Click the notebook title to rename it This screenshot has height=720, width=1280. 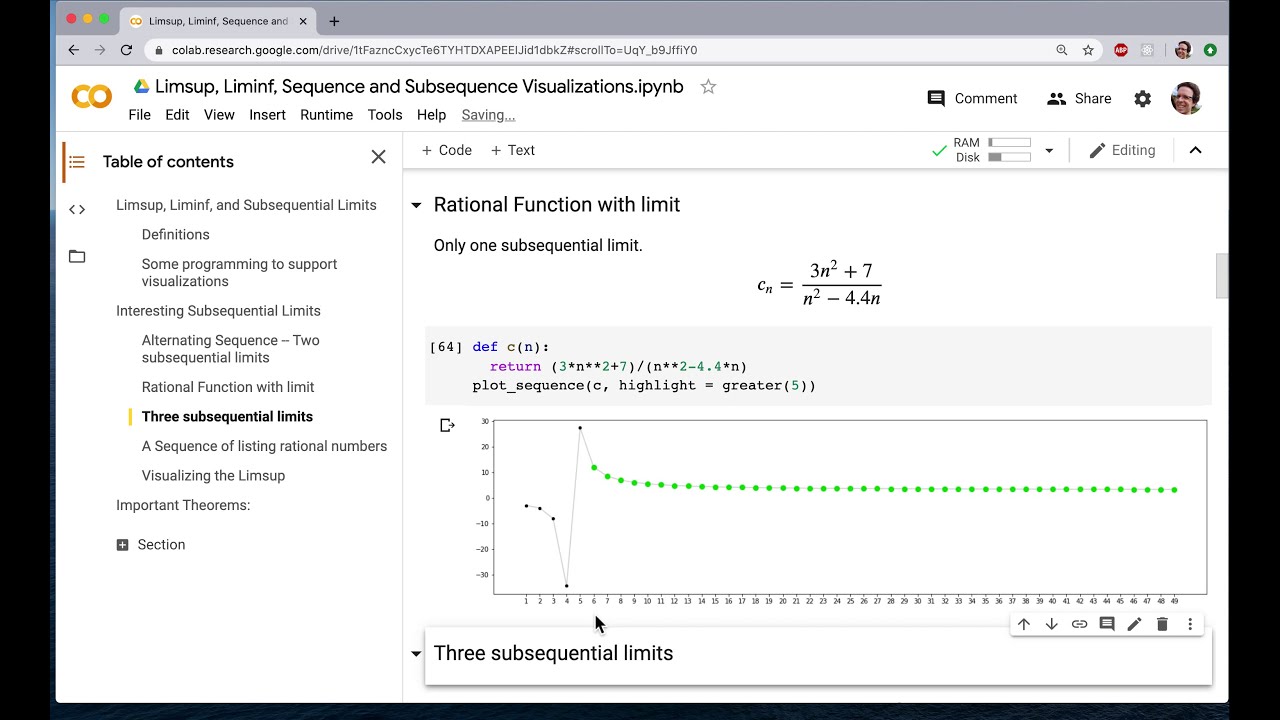pyautogui.click(x=419, y=87)
